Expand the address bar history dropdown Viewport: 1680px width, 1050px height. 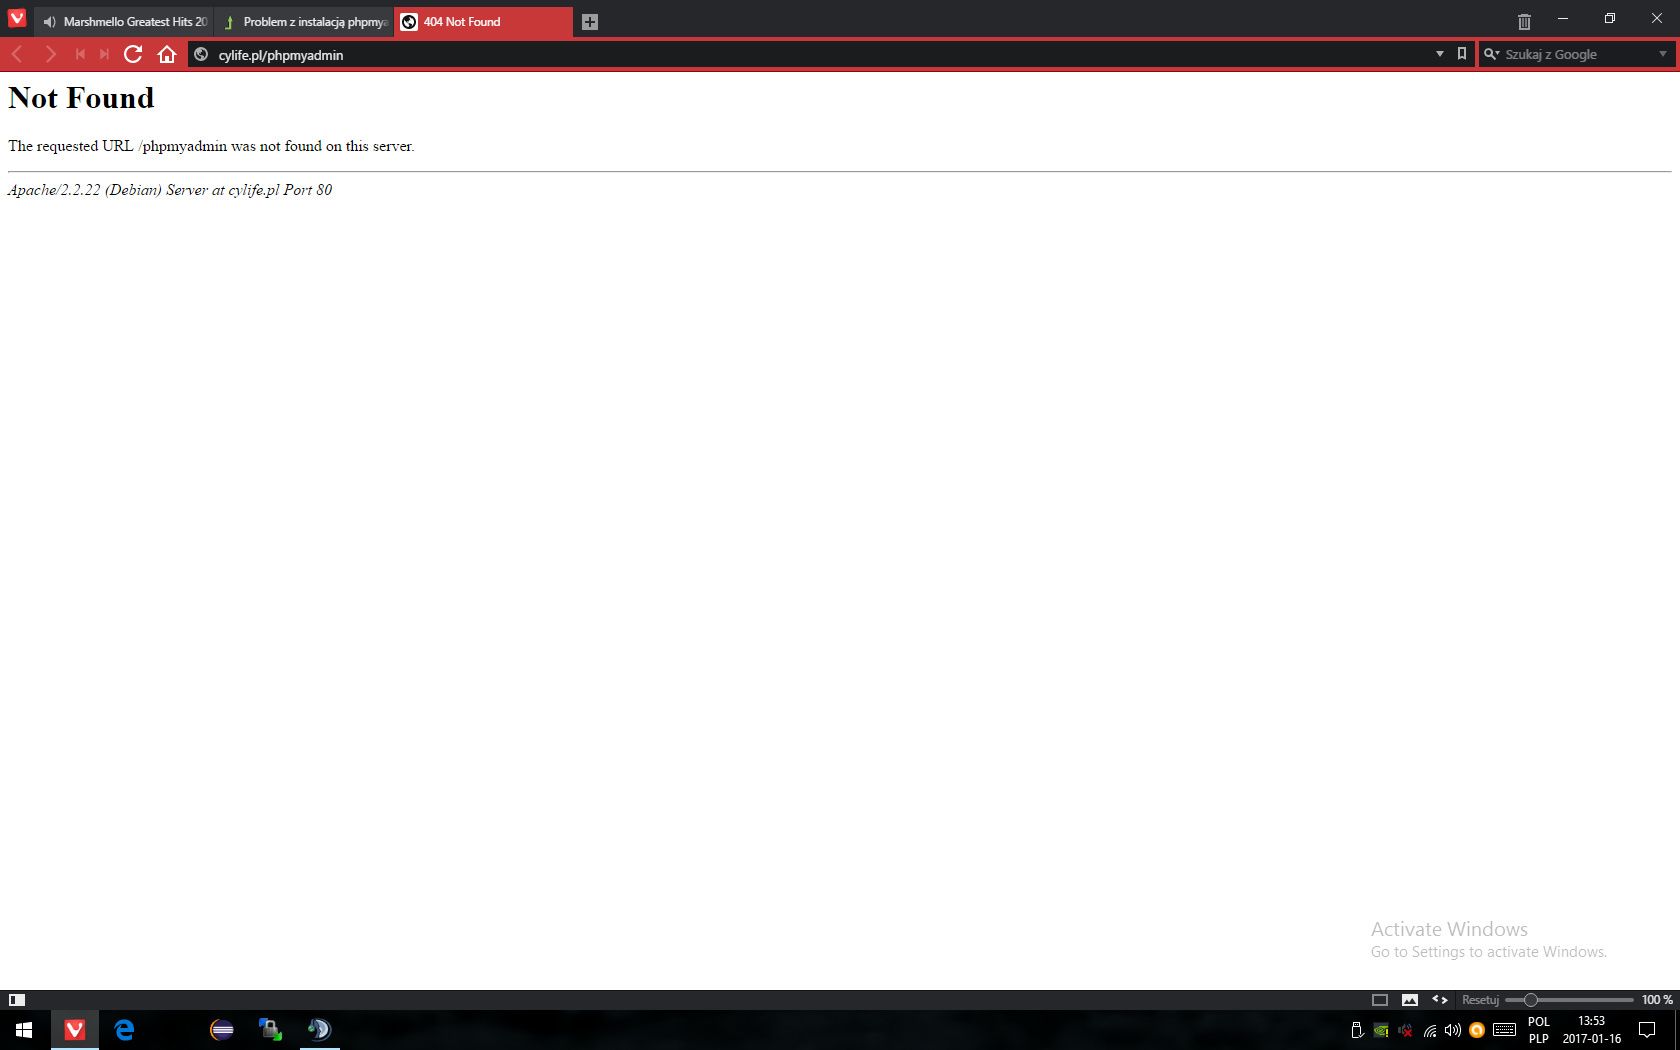(1440, 54)
